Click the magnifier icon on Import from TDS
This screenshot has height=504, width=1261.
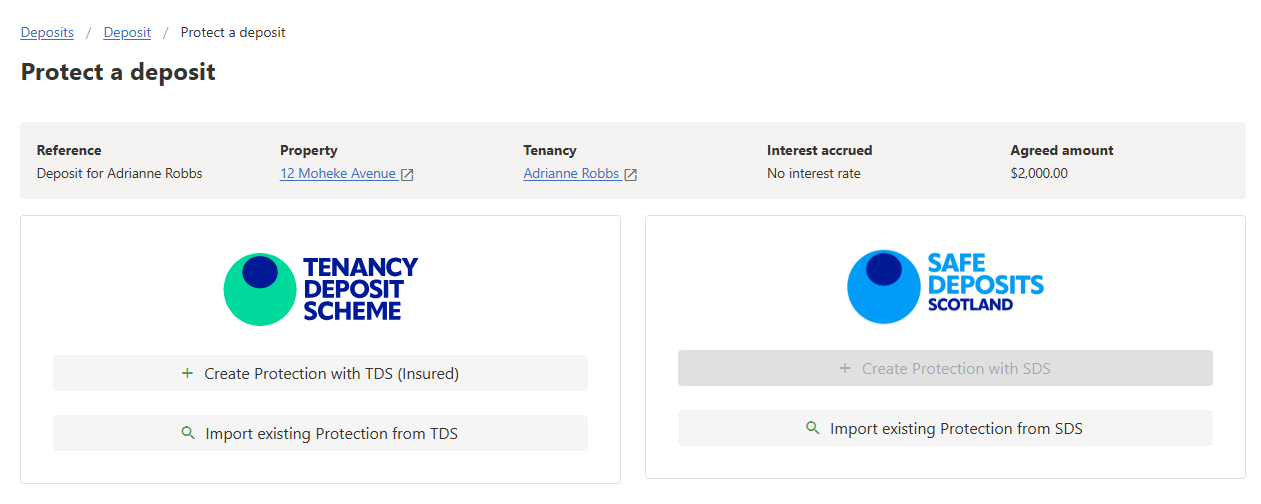coord(188,433)
